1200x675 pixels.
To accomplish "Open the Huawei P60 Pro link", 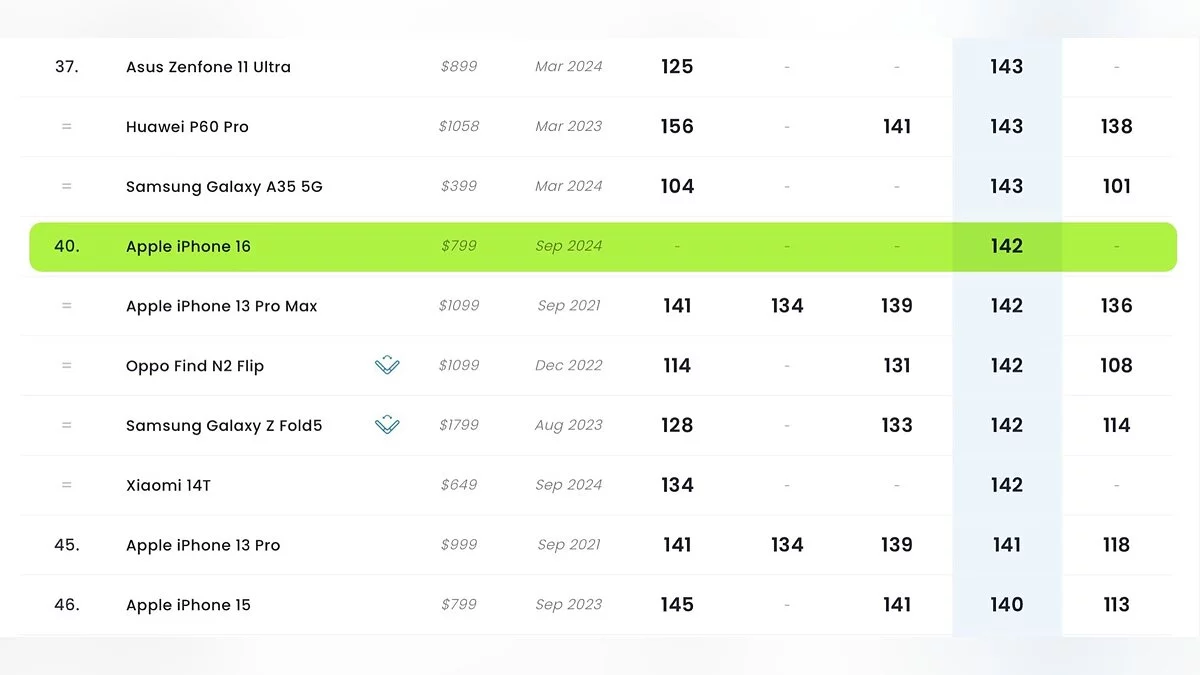I will [x=187, y=127].
